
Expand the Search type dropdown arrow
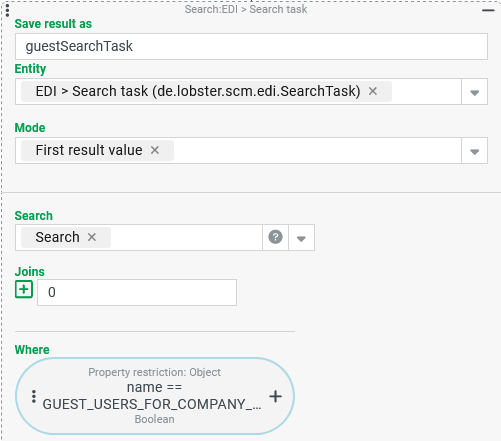click(301, 238)
